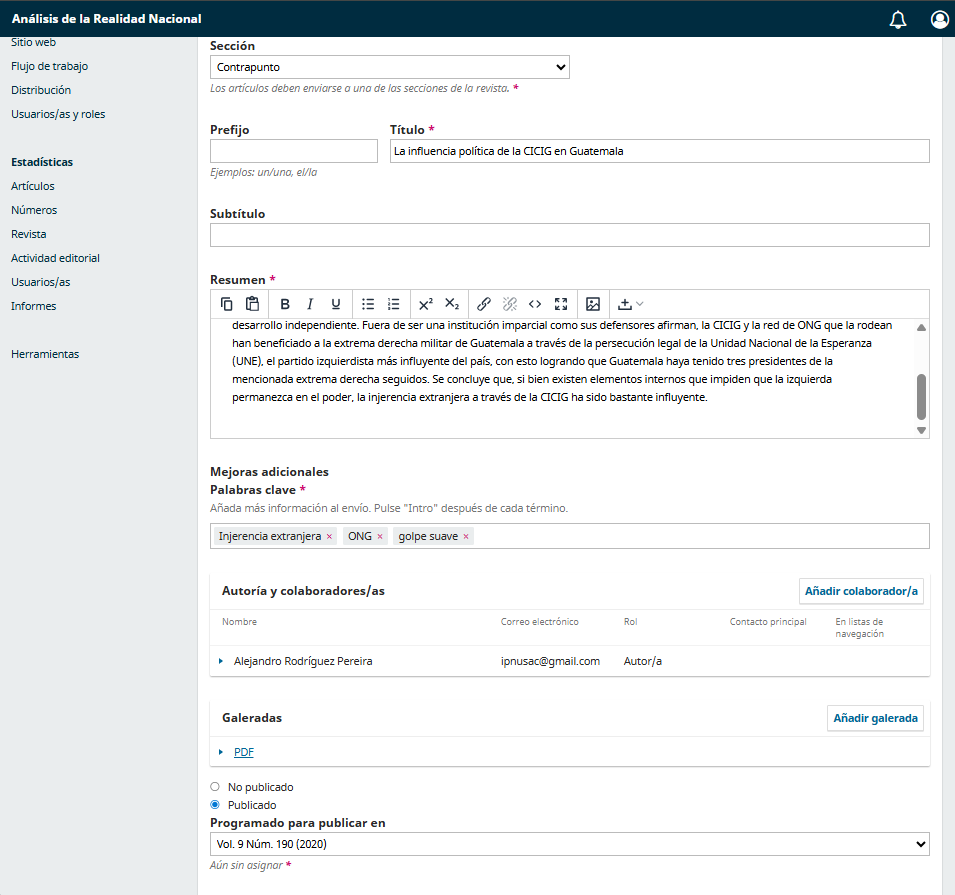Open the 'Programado para publicar en' dropdown
The height and width of the screenshot is (895, 955).
[x=569, y=844]
